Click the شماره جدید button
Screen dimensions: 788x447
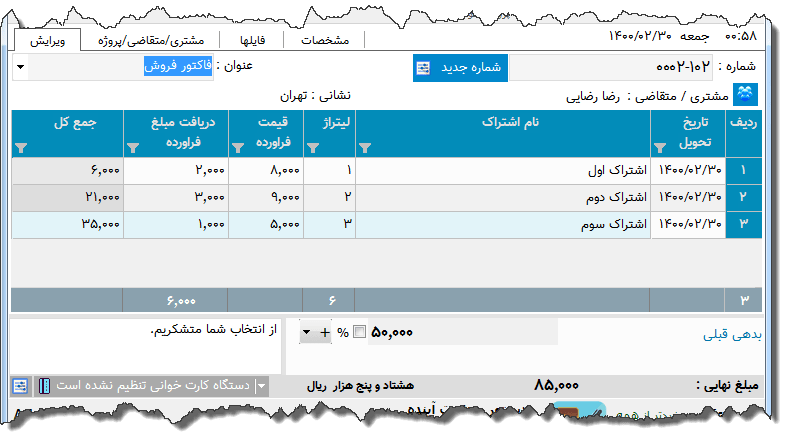tap(460, 67)
